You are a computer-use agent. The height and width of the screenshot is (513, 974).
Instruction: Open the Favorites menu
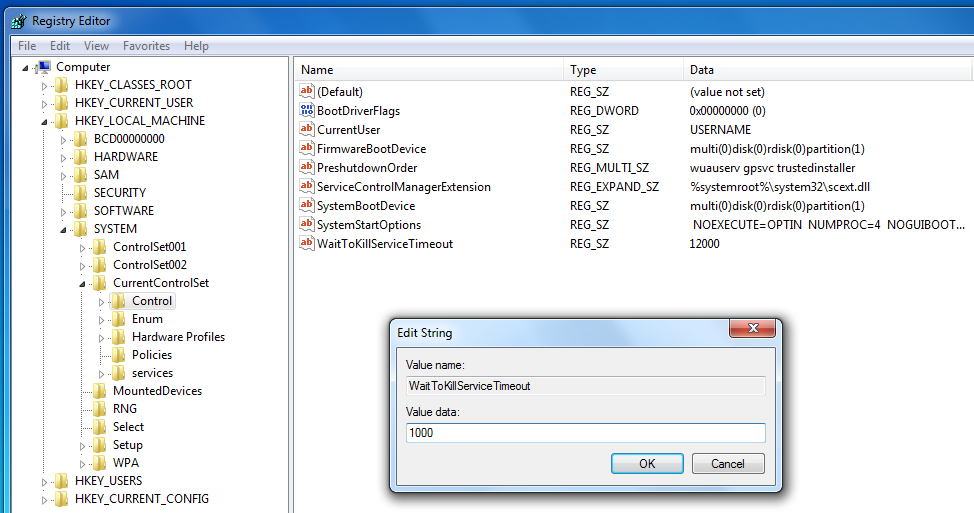(146, 46)
